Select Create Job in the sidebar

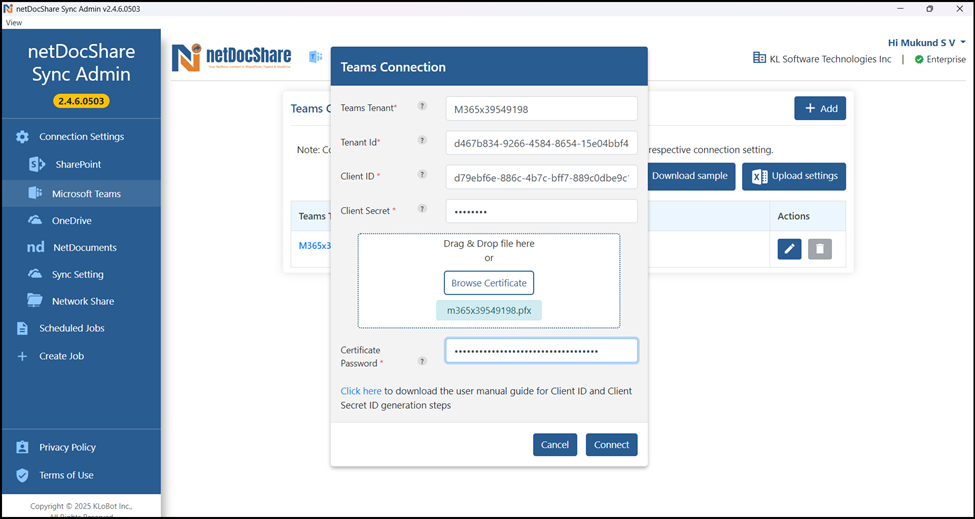tap(81, 356)
